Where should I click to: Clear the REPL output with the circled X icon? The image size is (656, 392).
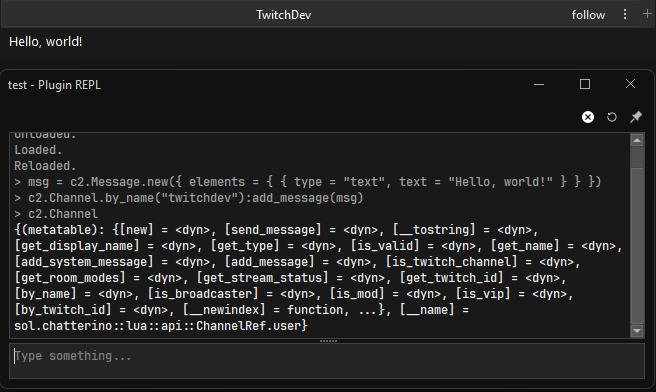588,117
